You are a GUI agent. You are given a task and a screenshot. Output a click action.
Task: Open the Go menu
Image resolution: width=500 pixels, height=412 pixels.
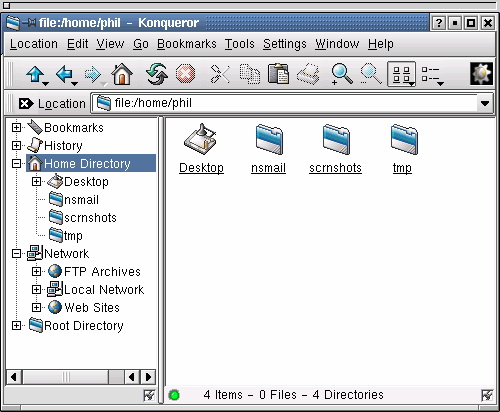click(x=141, y=44)
